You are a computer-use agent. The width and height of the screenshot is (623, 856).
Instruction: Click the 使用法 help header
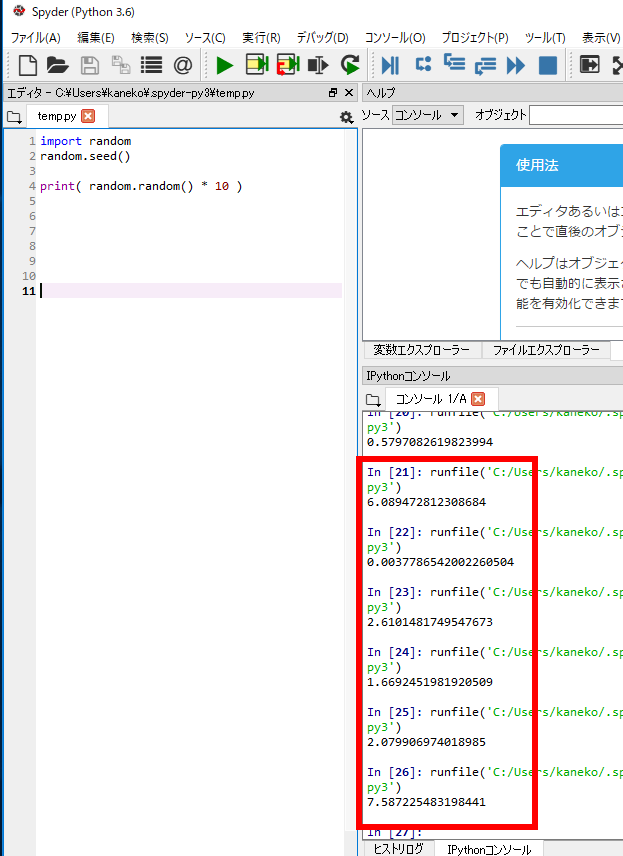(537, 165)
